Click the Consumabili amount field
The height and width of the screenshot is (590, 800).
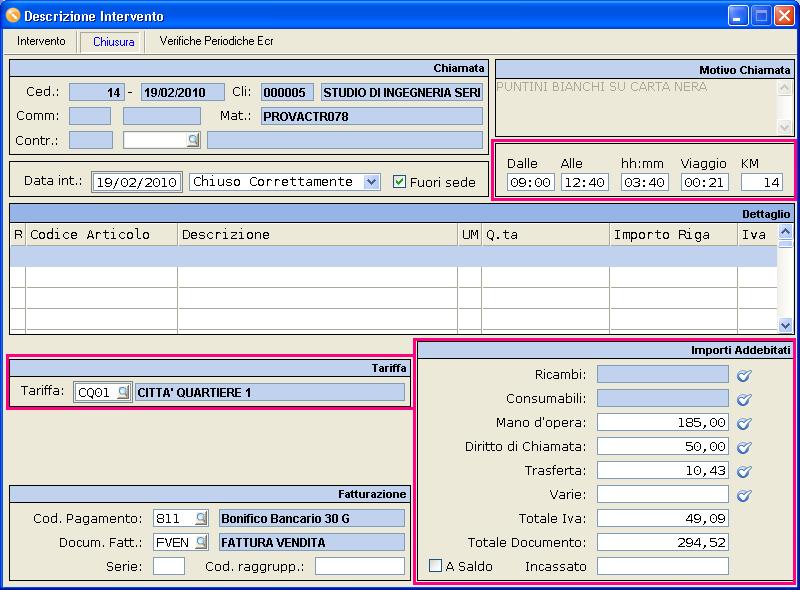[663, 398]
